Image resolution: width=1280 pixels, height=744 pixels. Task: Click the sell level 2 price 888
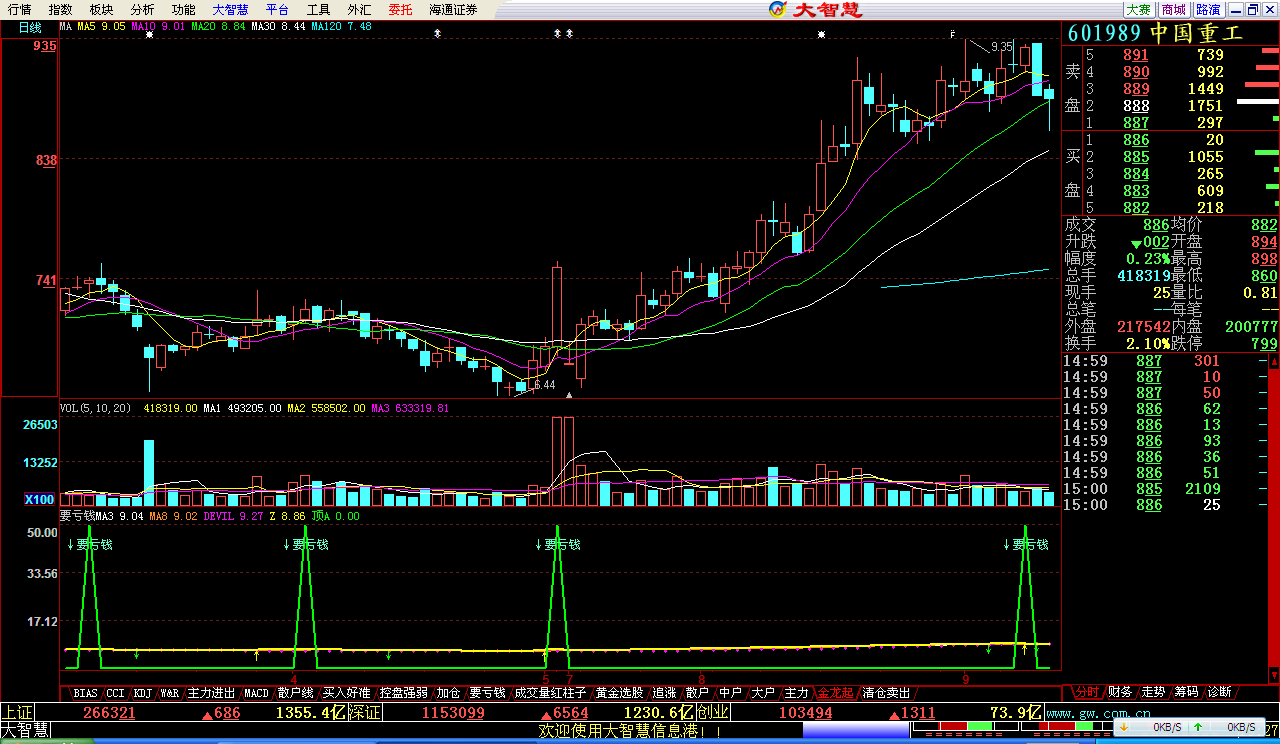click(x=1136, y=106)
